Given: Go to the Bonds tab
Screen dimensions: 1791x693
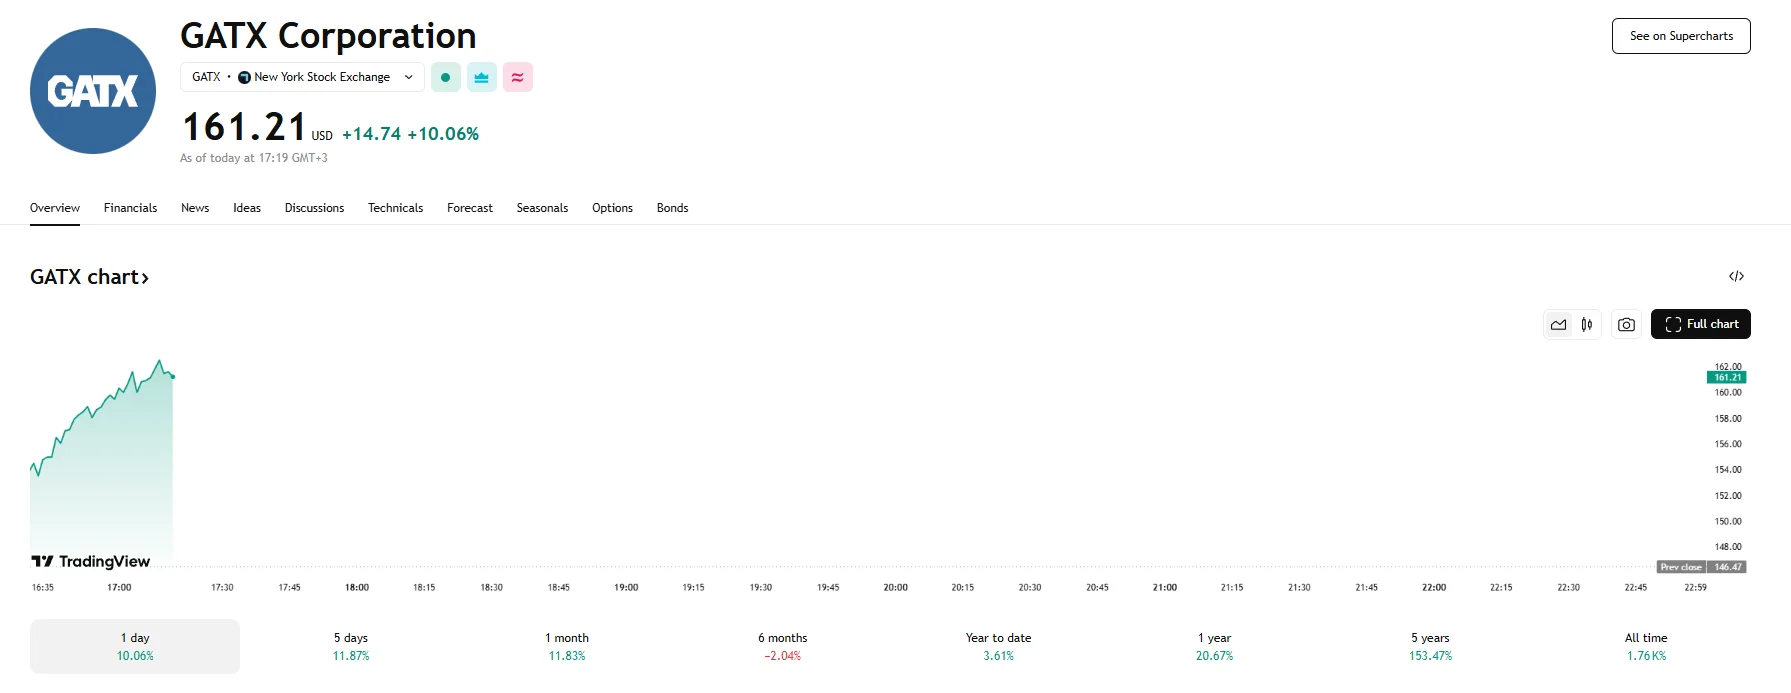Looking at the screenshot, I should [x=672, y=208].
